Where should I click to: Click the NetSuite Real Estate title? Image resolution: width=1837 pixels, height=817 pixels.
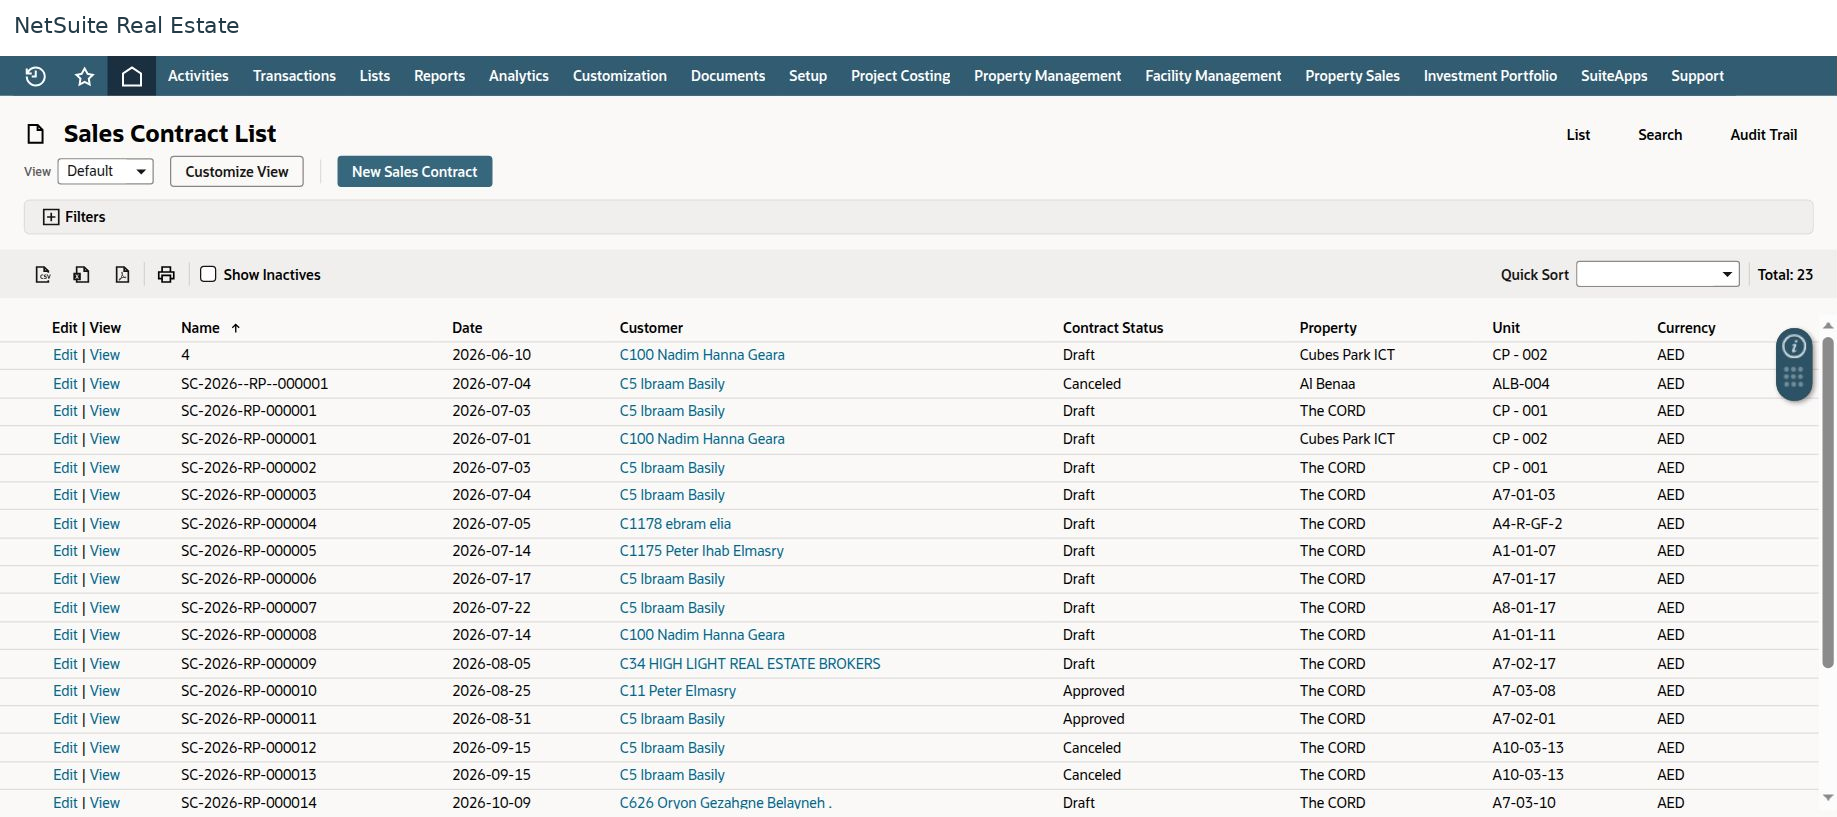pos(127,25)
